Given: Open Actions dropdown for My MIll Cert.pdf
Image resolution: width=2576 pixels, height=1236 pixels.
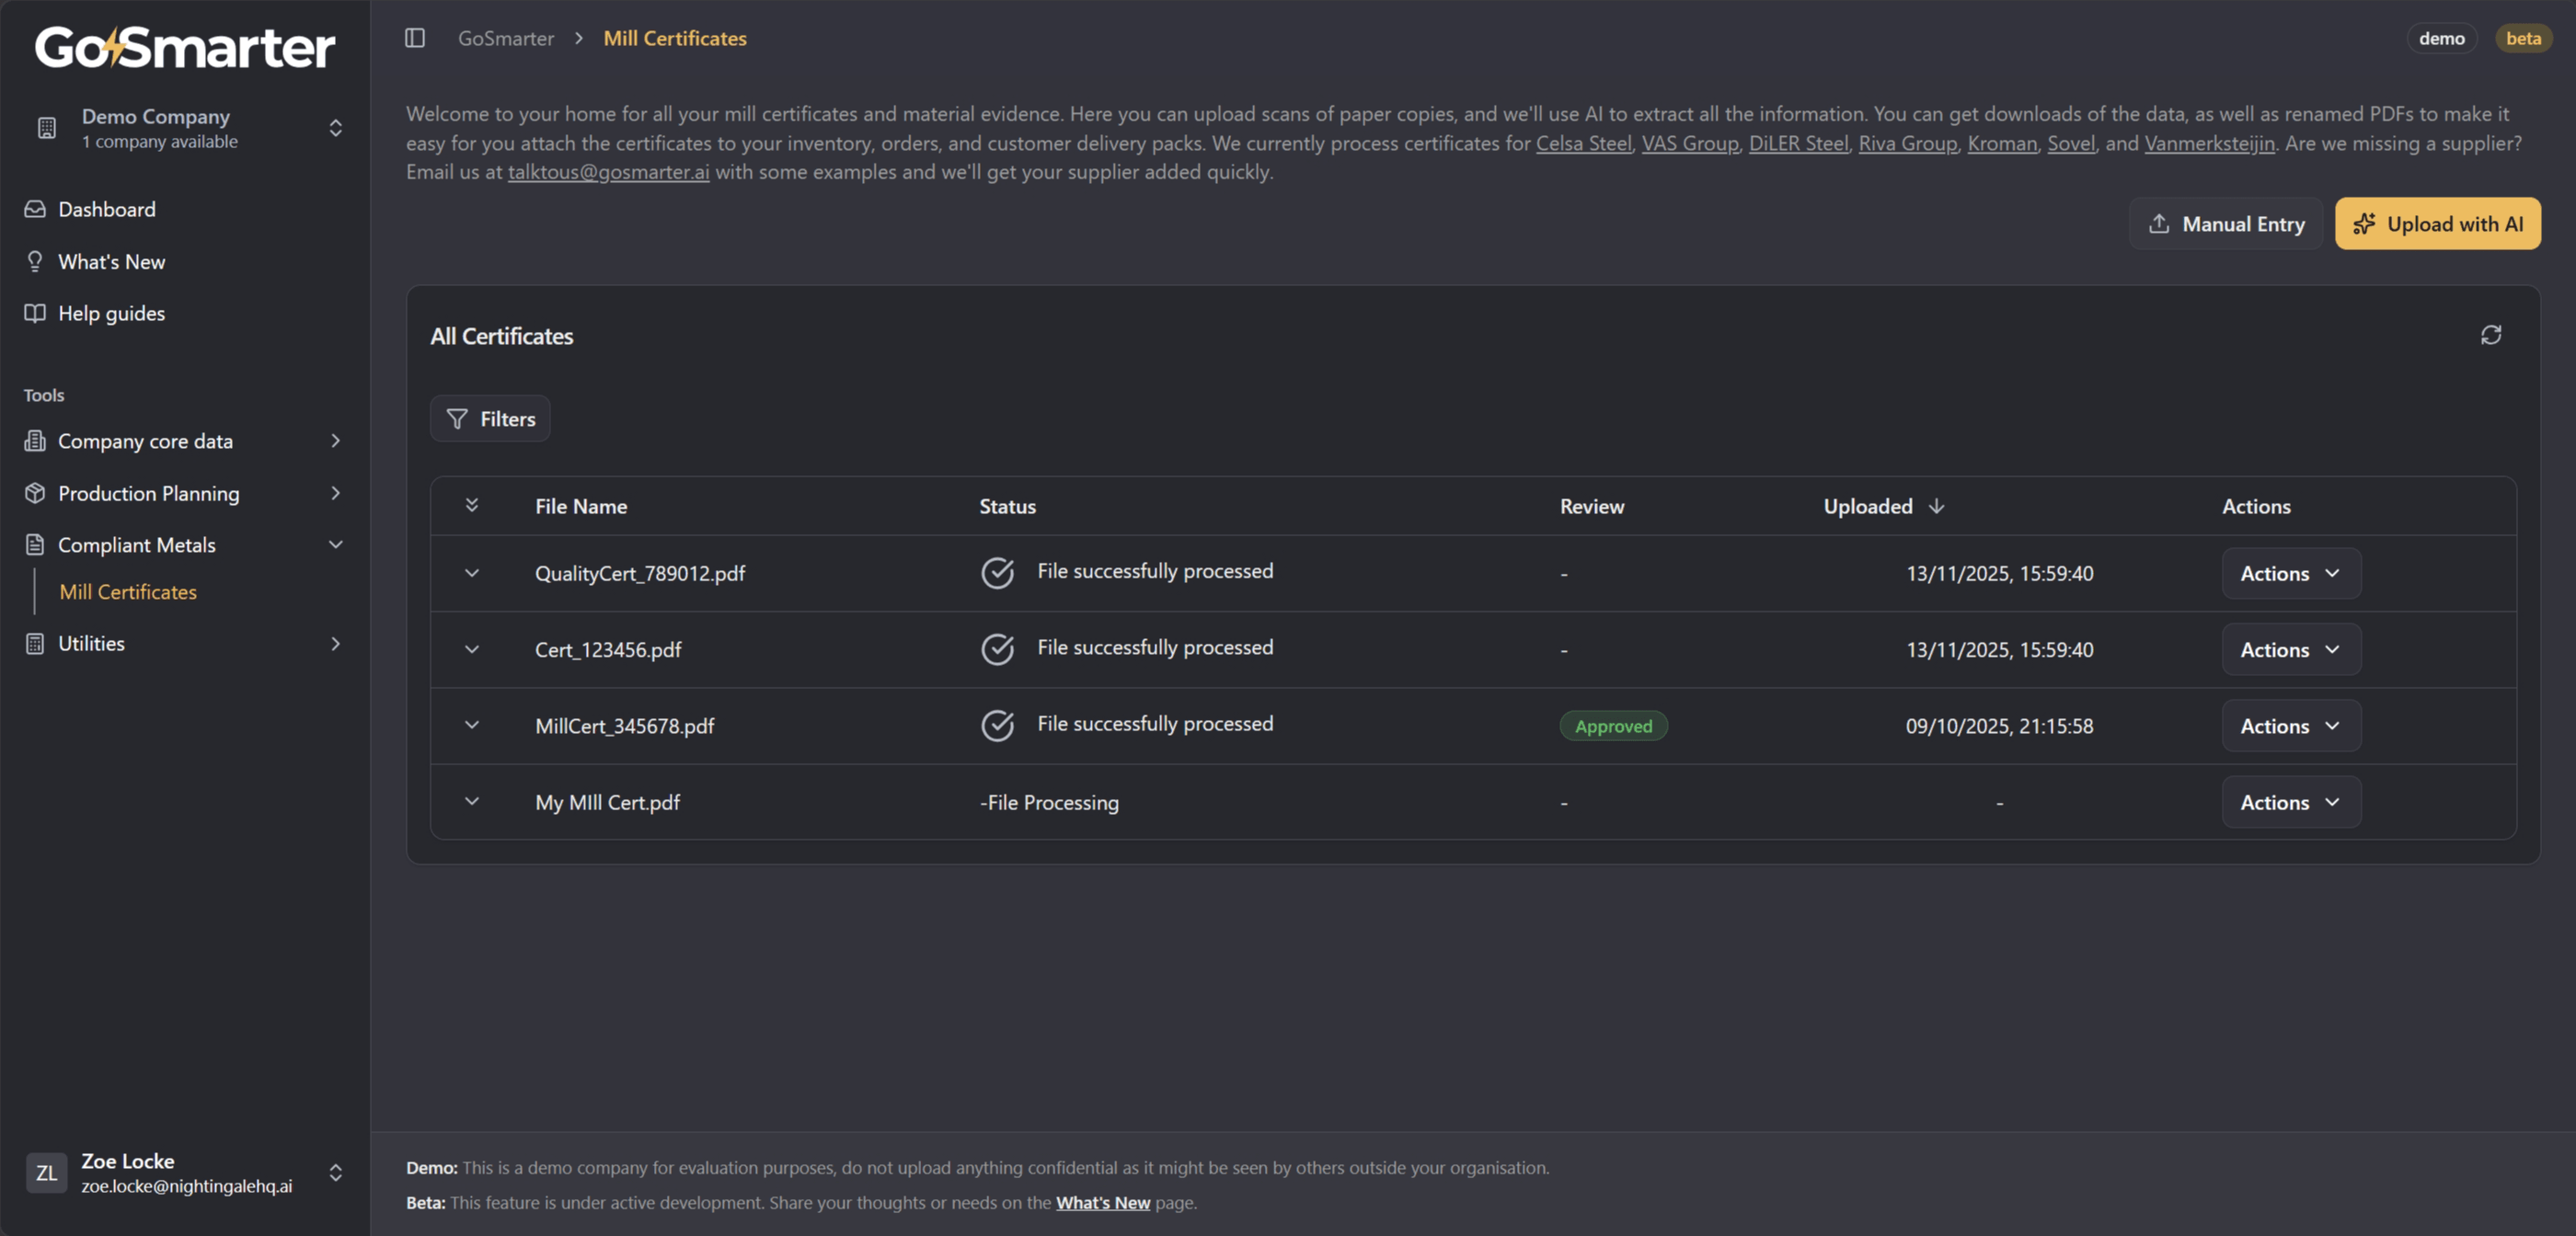Looking at the screenshot, I should coord(2291,802).
